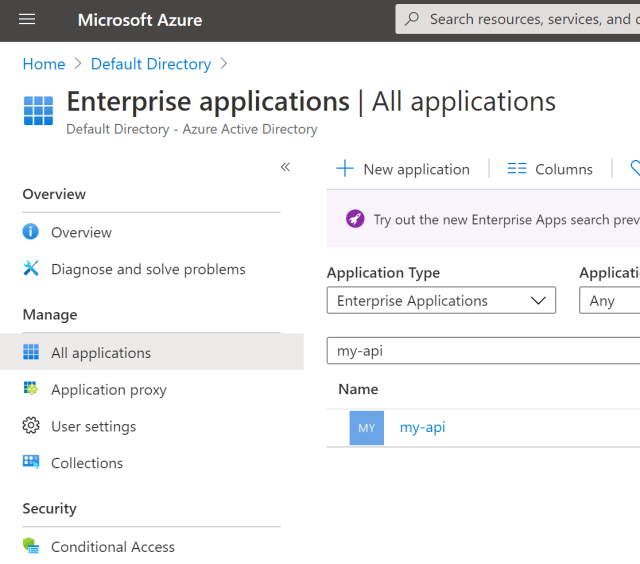Open the Columns chooser

click(x=550, y=169)
